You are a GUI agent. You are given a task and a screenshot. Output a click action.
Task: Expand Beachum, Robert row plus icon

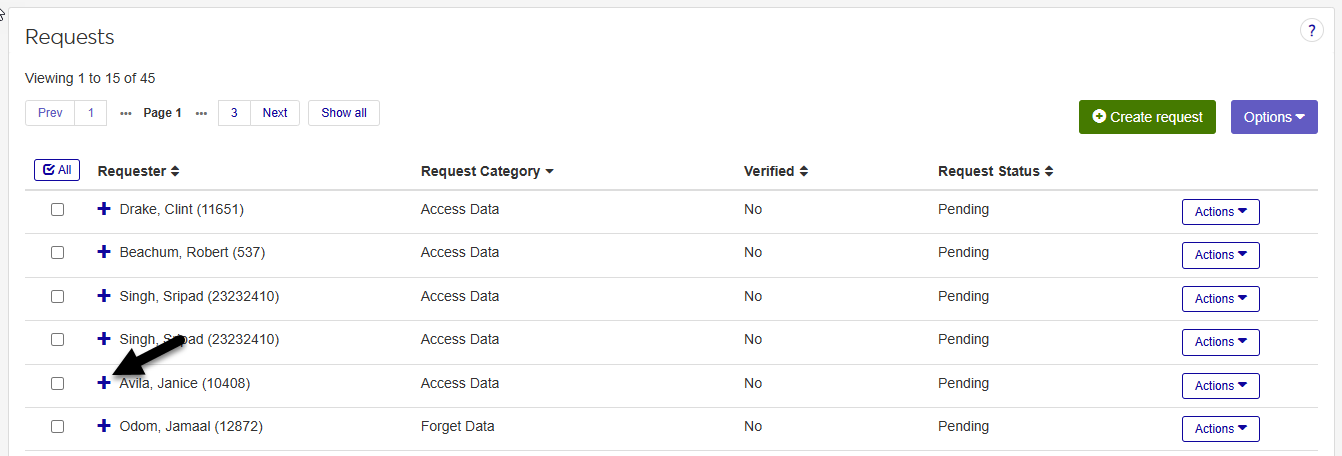point(104,253)
